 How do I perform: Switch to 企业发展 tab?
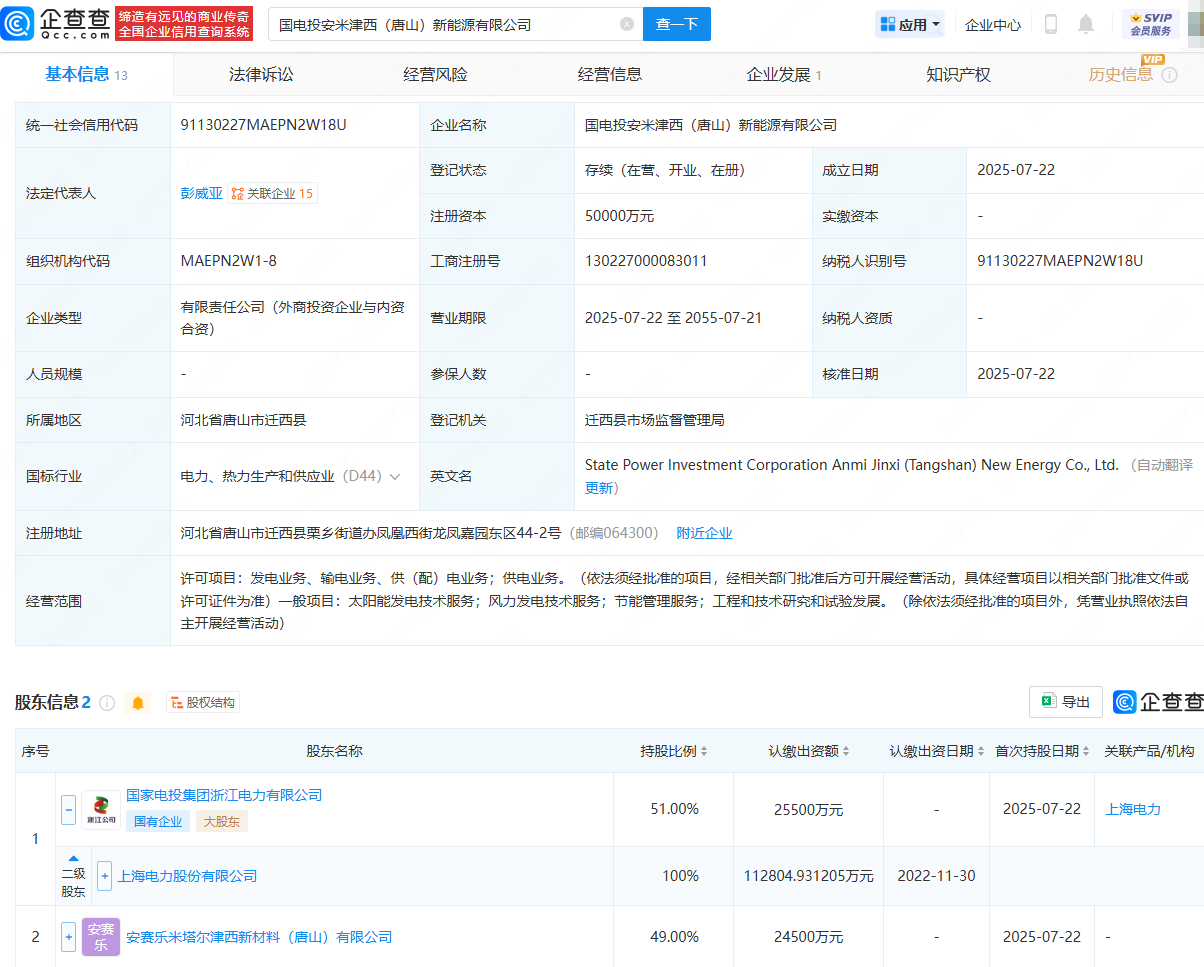[784, 75]
